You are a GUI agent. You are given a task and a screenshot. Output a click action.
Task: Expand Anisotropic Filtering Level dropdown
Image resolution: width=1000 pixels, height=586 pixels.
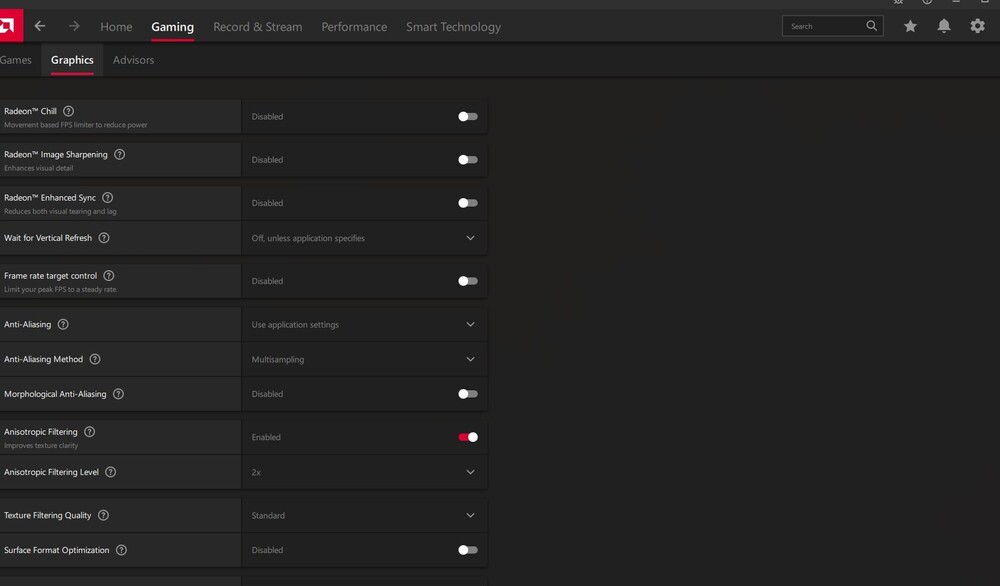pyautogui.click(x=470, y=472)
